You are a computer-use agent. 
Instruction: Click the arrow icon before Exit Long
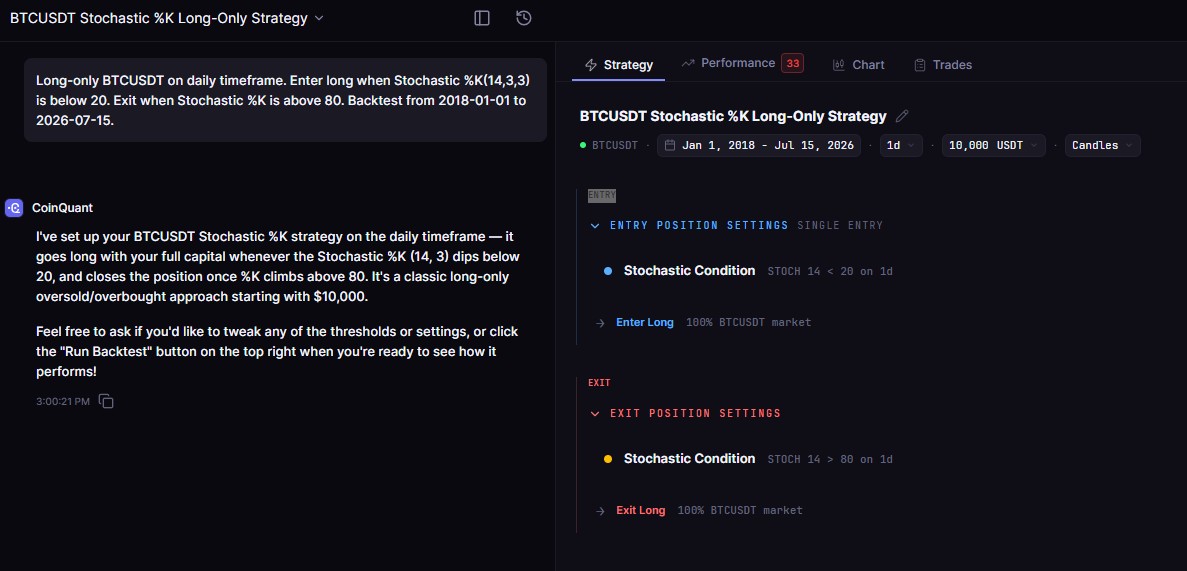click(x=600, y=510)
